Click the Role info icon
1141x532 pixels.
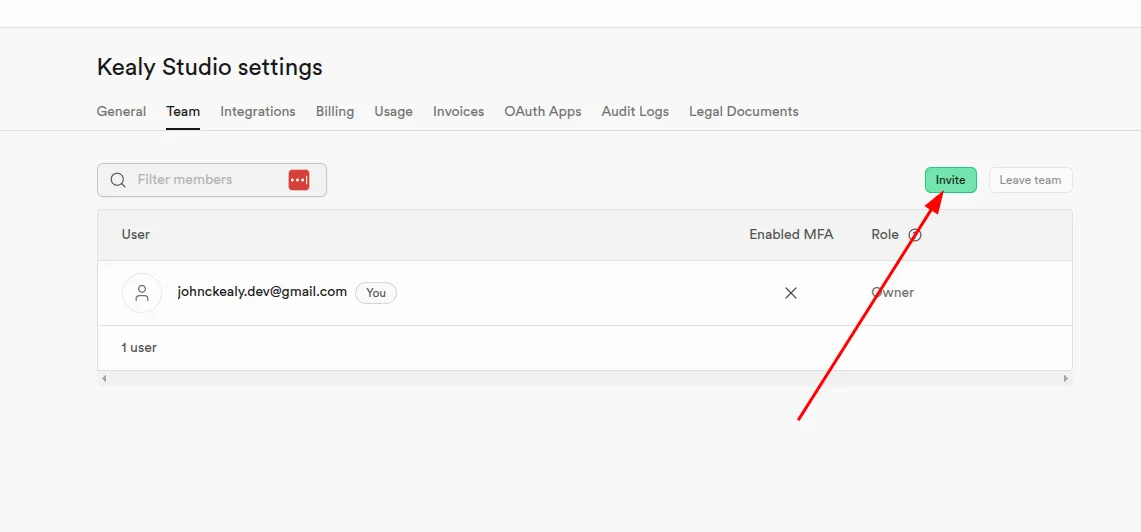click(915, 235)
